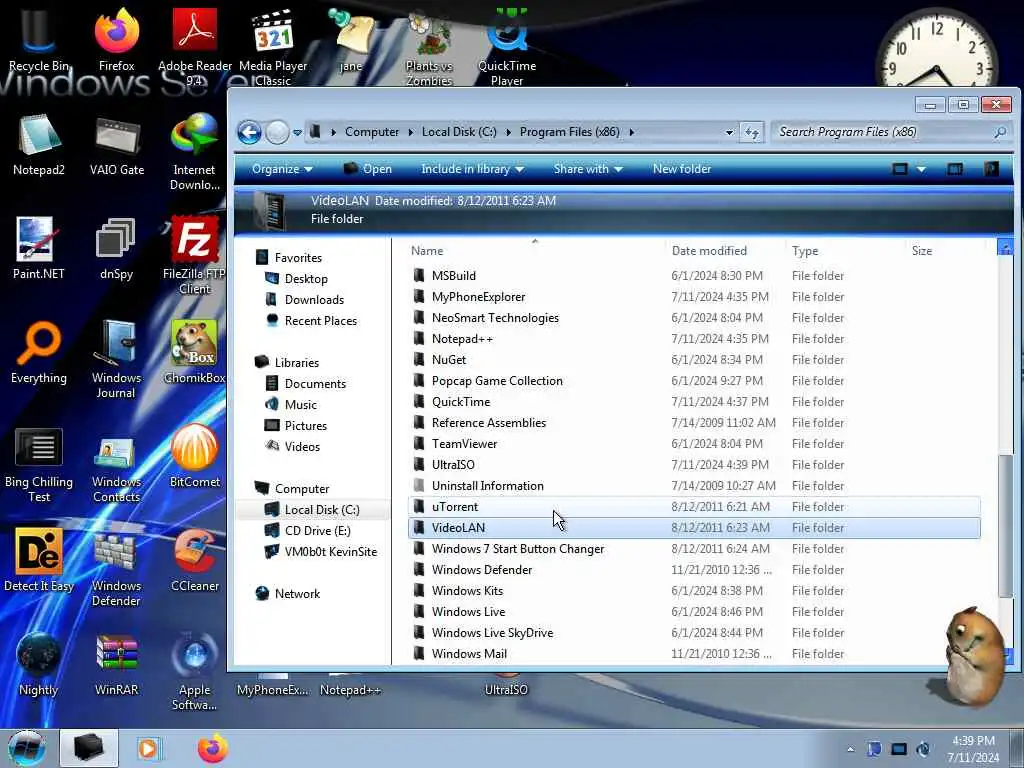Click the Explorer Back navigation arrow
The image size is (1024, 768).
pyautogui.click(x=249, y=133)
